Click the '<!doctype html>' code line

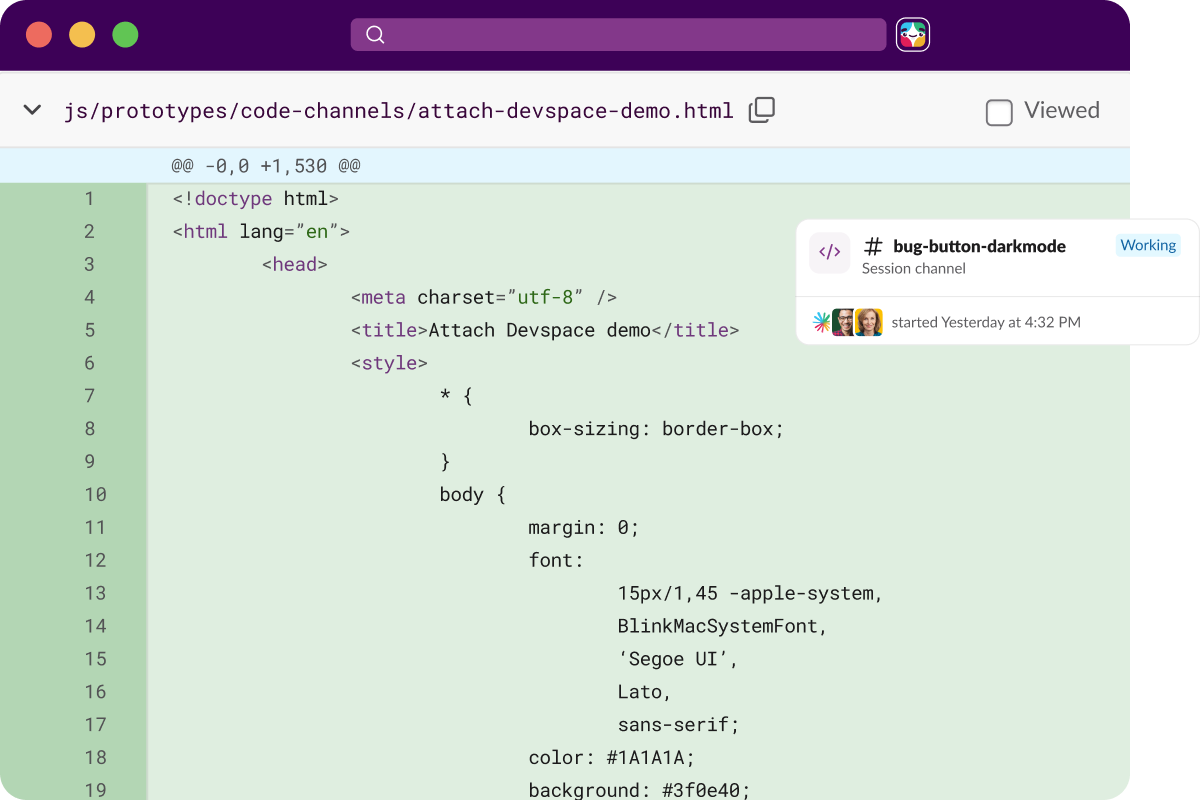click(x=255, y=199)
